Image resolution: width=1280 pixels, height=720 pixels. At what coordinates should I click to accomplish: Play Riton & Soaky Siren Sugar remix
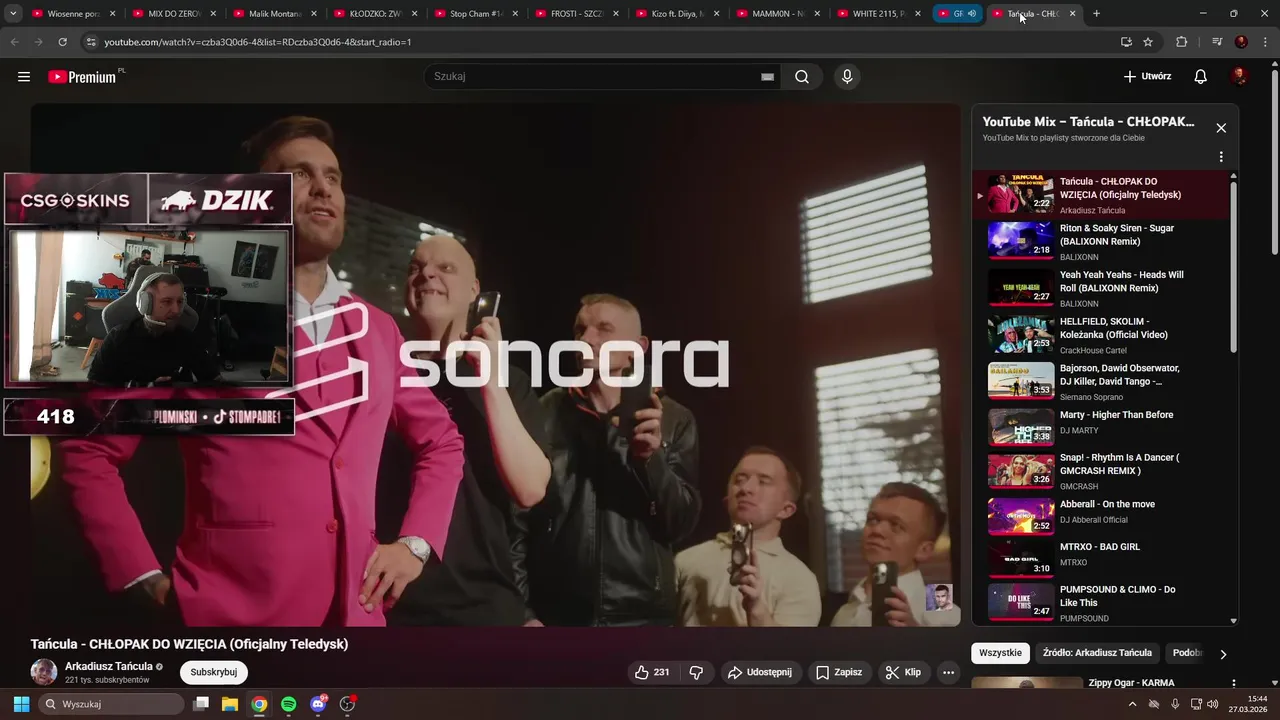1100,241
